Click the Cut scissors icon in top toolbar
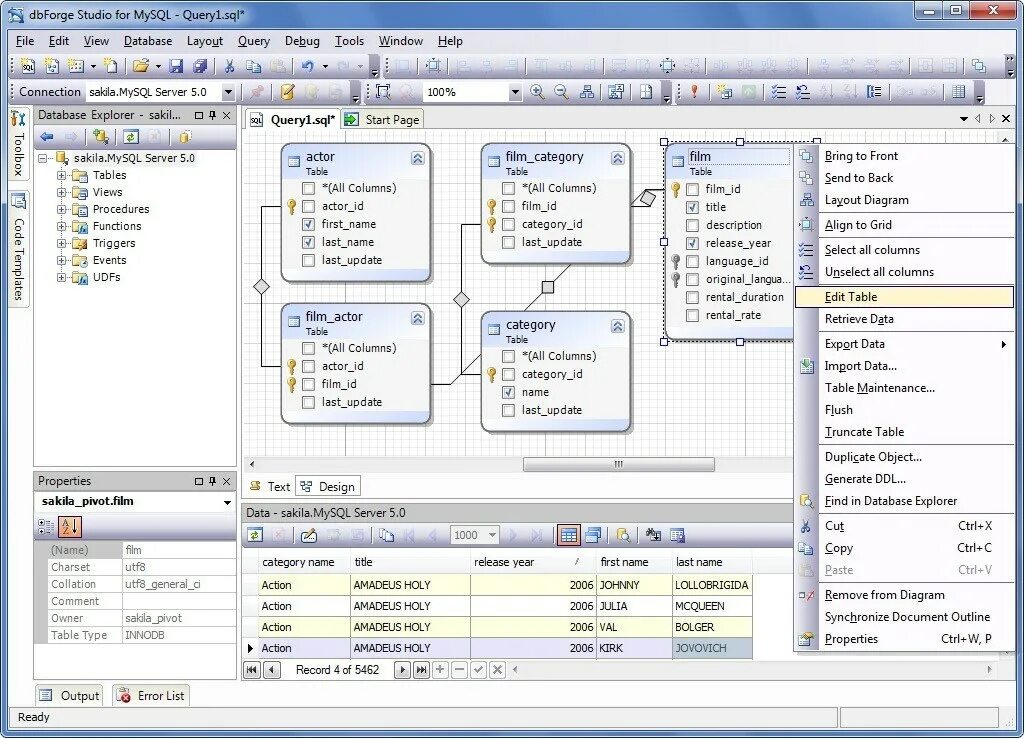Viewport: 1025px width, 739px height. [x=229, y=65]
